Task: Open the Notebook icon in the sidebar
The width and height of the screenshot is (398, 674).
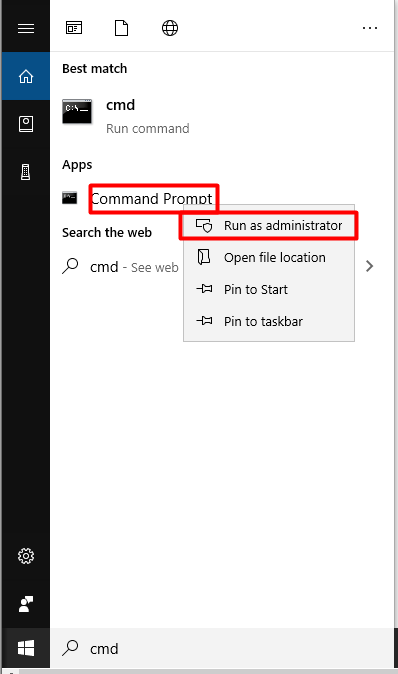Action: [x=26, y=124]
